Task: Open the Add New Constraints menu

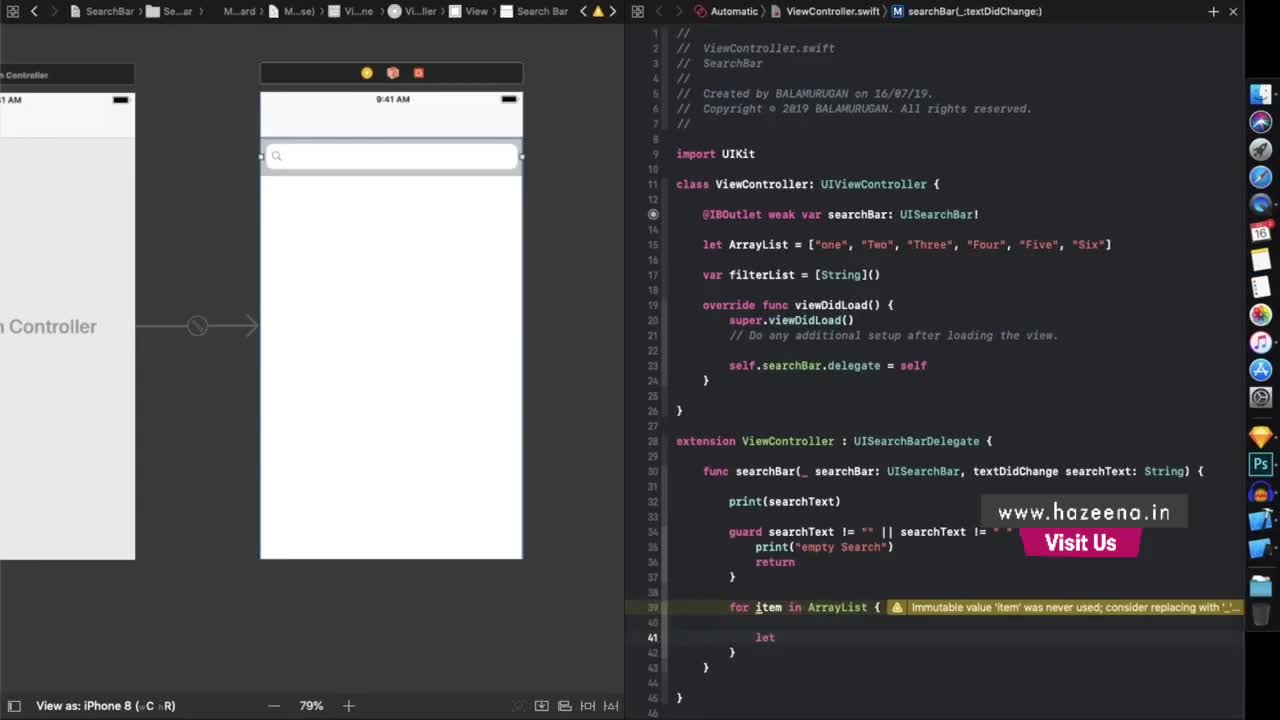Action: point(588,706)
